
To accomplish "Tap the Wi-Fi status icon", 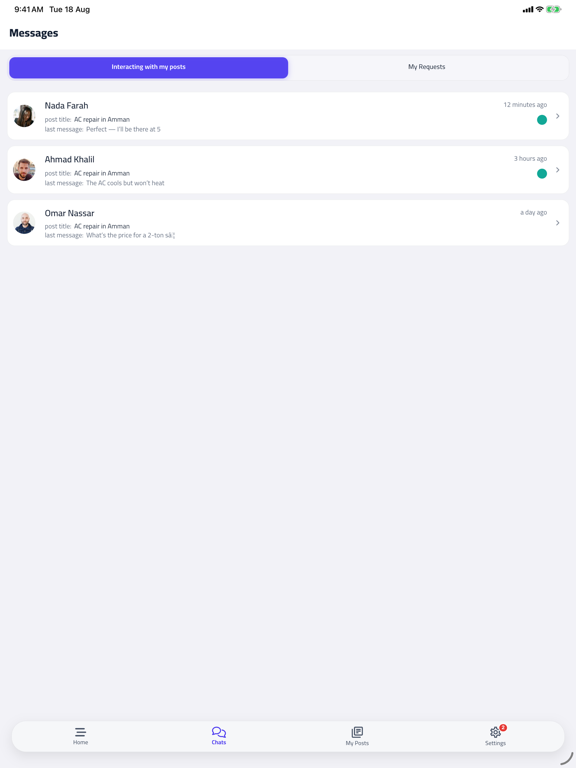I will point(539,9).
